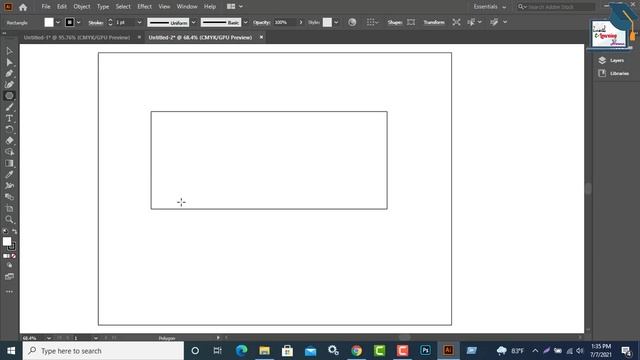Select the Shape Builder tool
640x360 pixels.
pyautogui.click(x=9, y=152)
